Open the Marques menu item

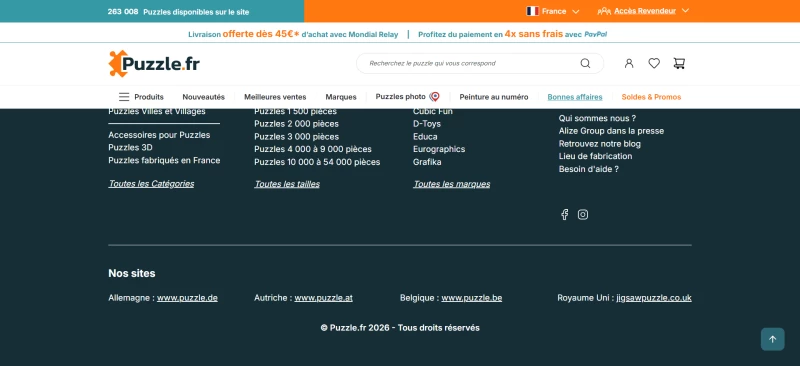(x=341, y=97)
